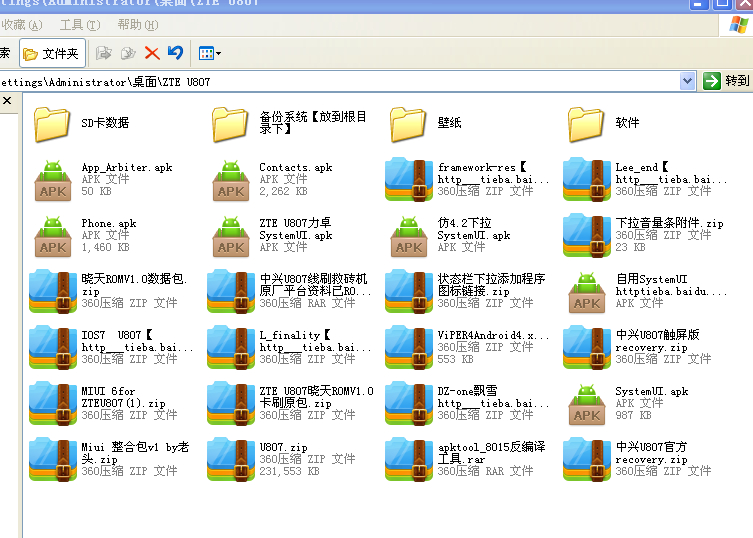This screenshot has height=538, width=753.
Task: Toggle the 文件夹 folders pane button
Action: pos(52,53)
